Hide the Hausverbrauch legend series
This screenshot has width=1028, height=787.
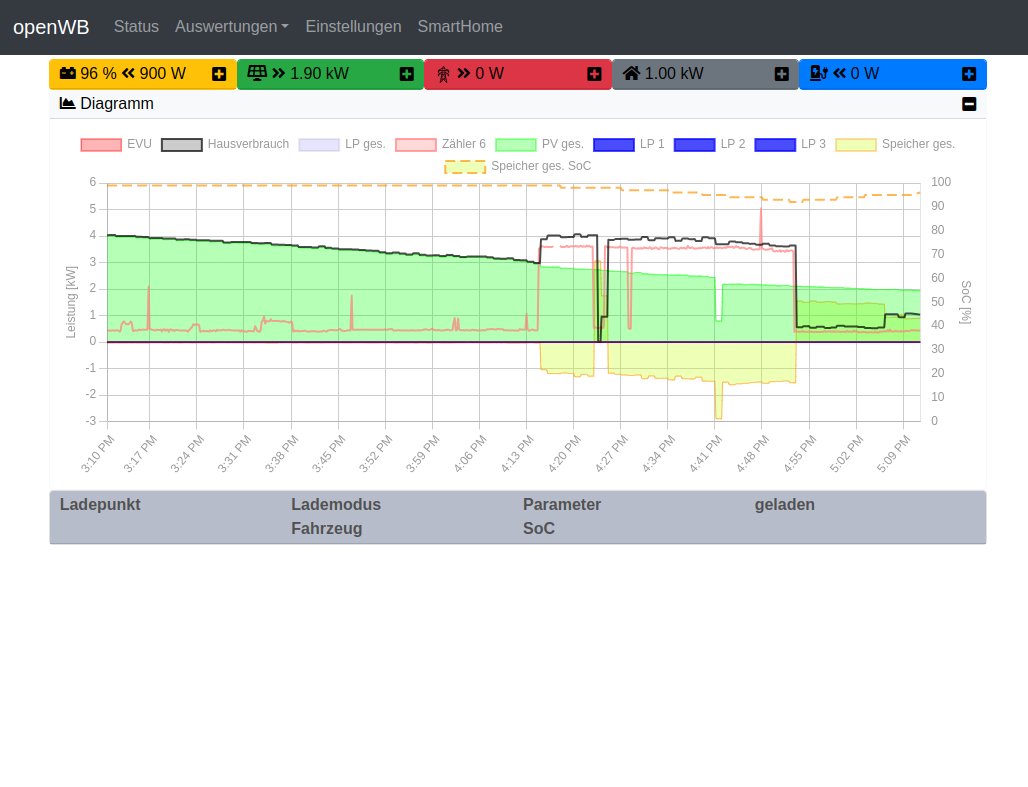tap(182, 145)
